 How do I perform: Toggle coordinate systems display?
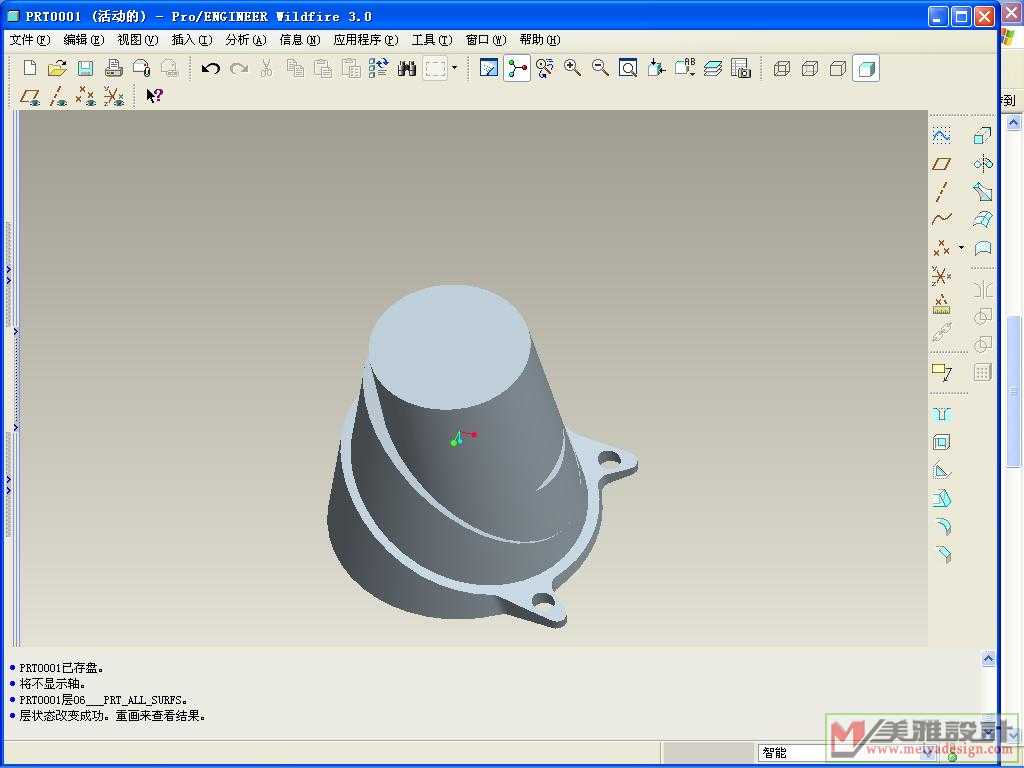(x=114, y=97)
